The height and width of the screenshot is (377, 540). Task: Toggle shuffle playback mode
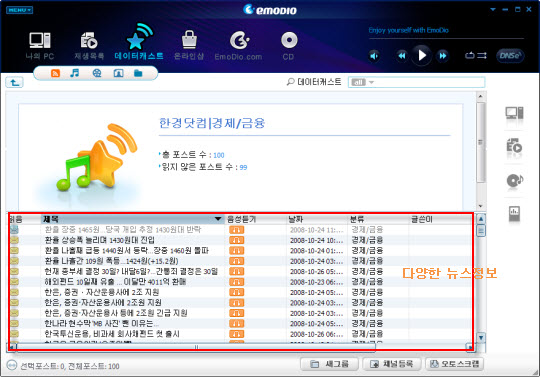pos(482,55)
